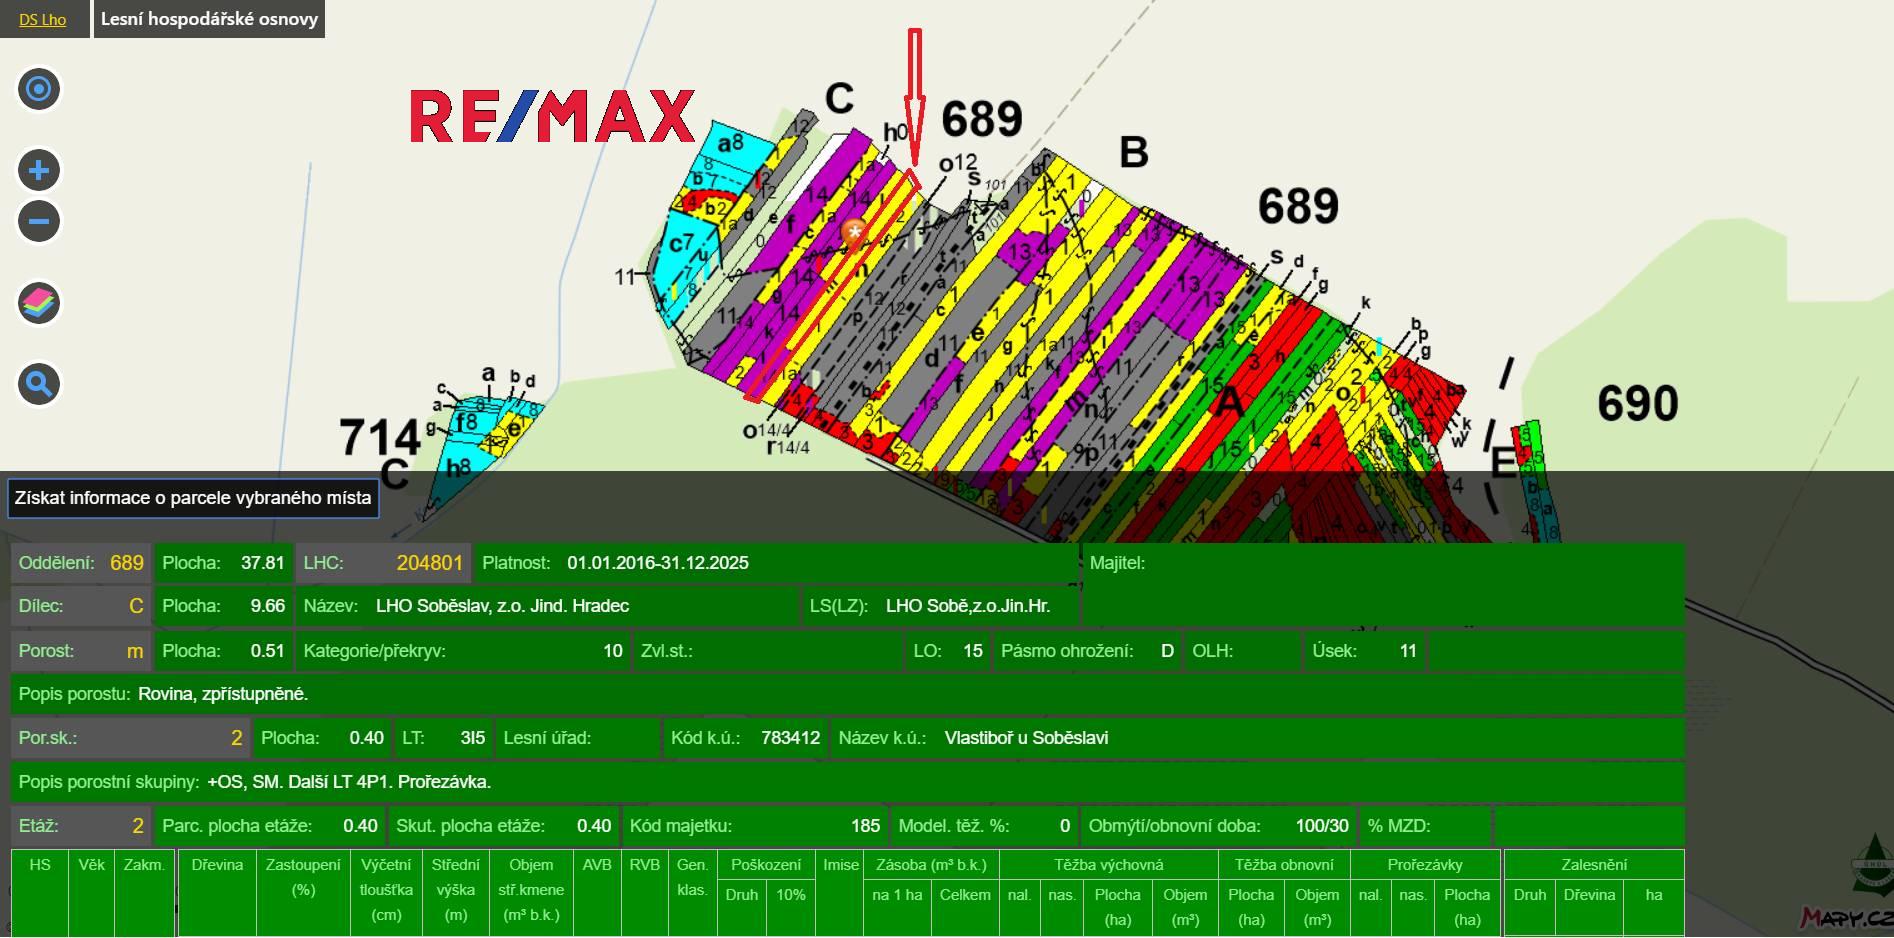Select the LHC code 204801

[430, 563]
